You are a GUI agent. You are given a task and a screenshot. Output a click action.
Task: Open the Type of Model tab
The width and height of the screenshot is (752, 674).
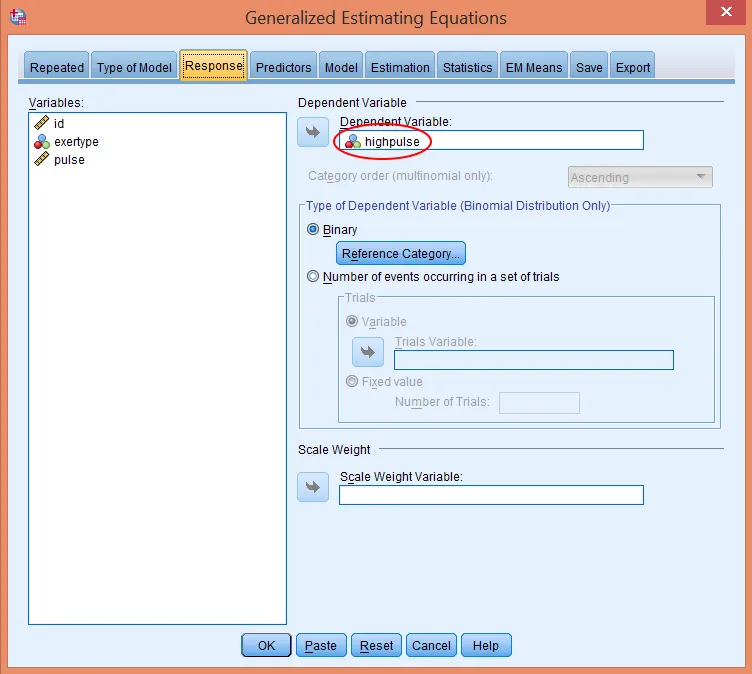(134, 67)
